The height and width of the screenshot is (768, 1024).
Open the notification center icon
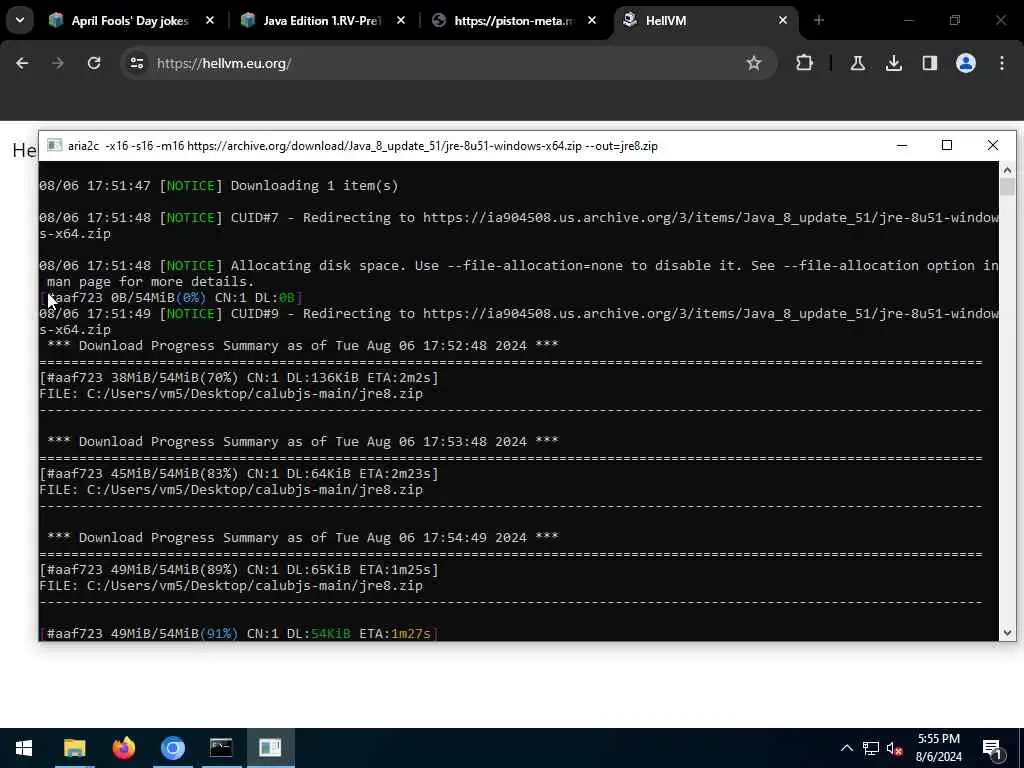point(993,749)
